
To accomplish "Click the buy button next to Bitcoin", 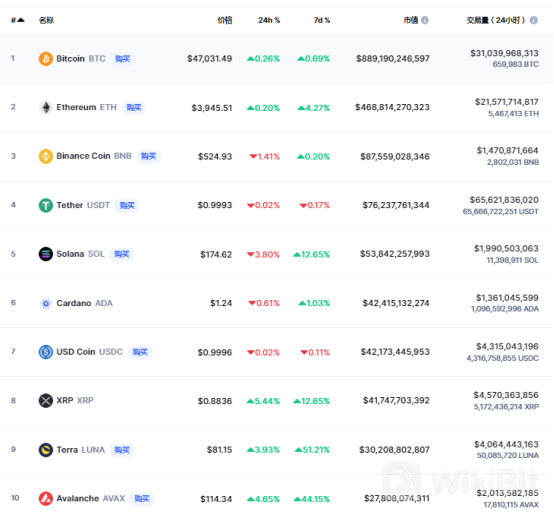I will click(123, 59).
